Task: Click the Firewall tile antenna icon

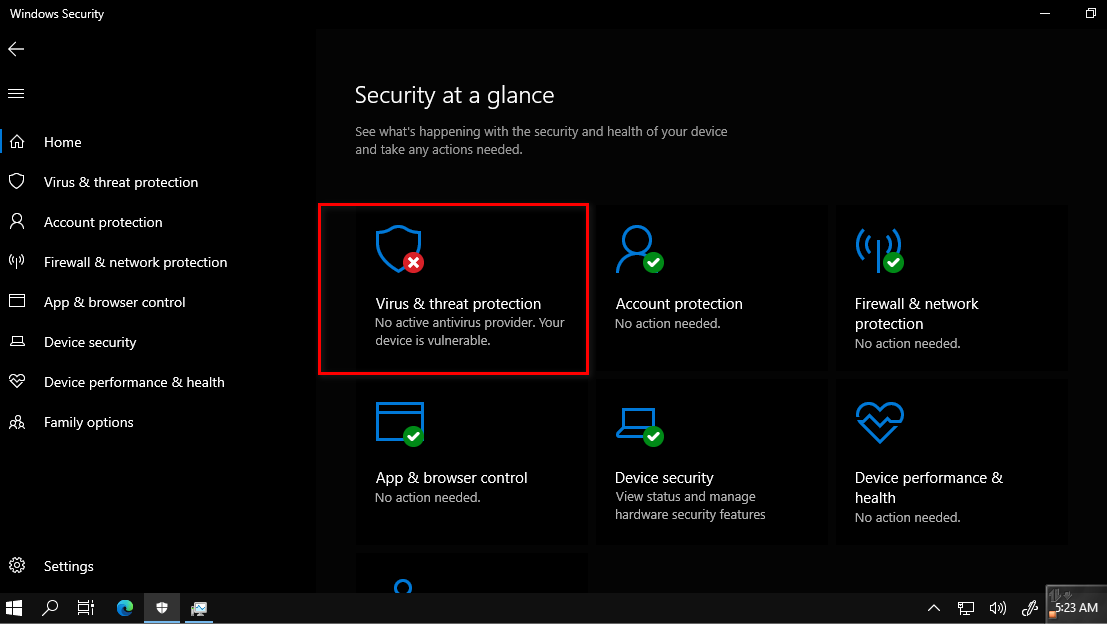Action: coord(879,249)
